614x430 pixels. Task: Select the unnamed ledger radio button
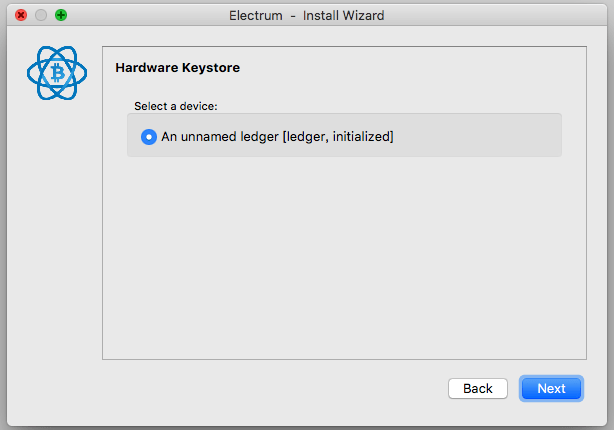149,136
